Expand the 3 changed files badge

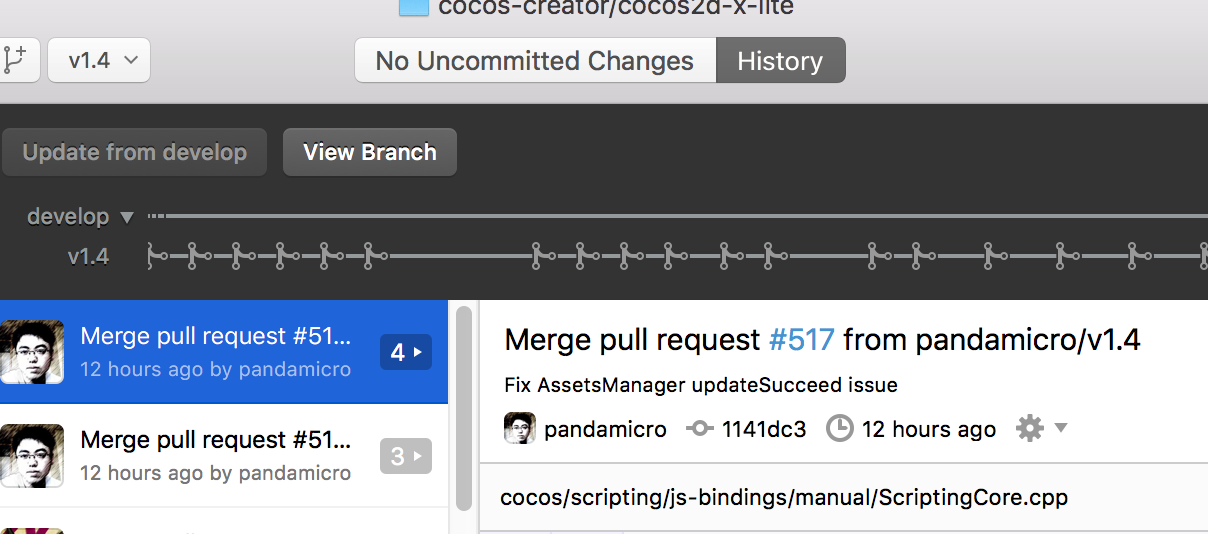point(405,457)
